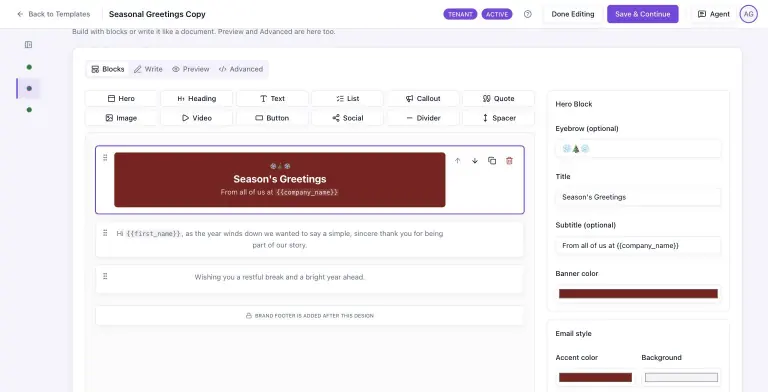Switch to the Advanced tab
The image size is (768, 392).
click(x=240, y=69)
